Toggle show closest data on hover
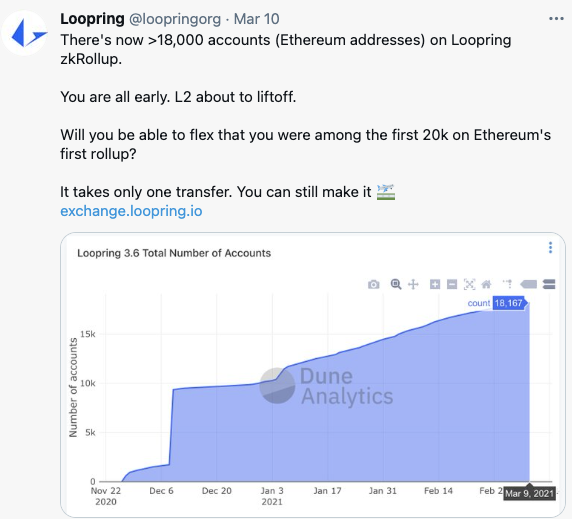This screenshot has height=519, width=572. pyautogui.click(x=529, y=284)
